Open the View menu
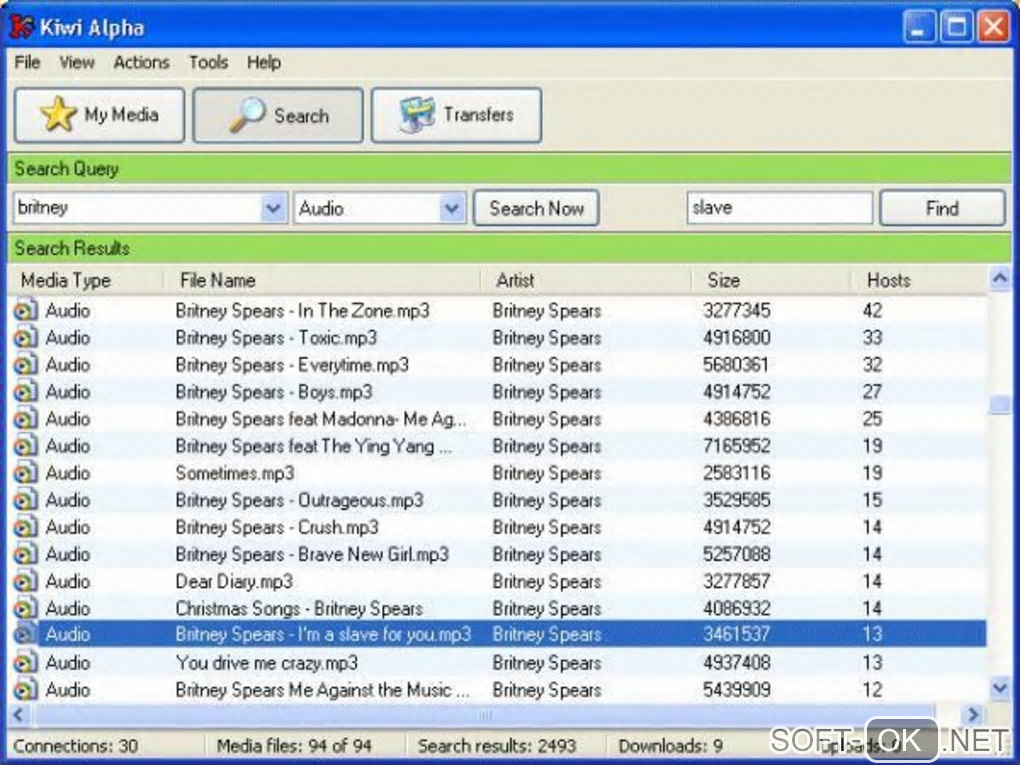The width and height of the screenshot is (1020, 765). [77, 62]
